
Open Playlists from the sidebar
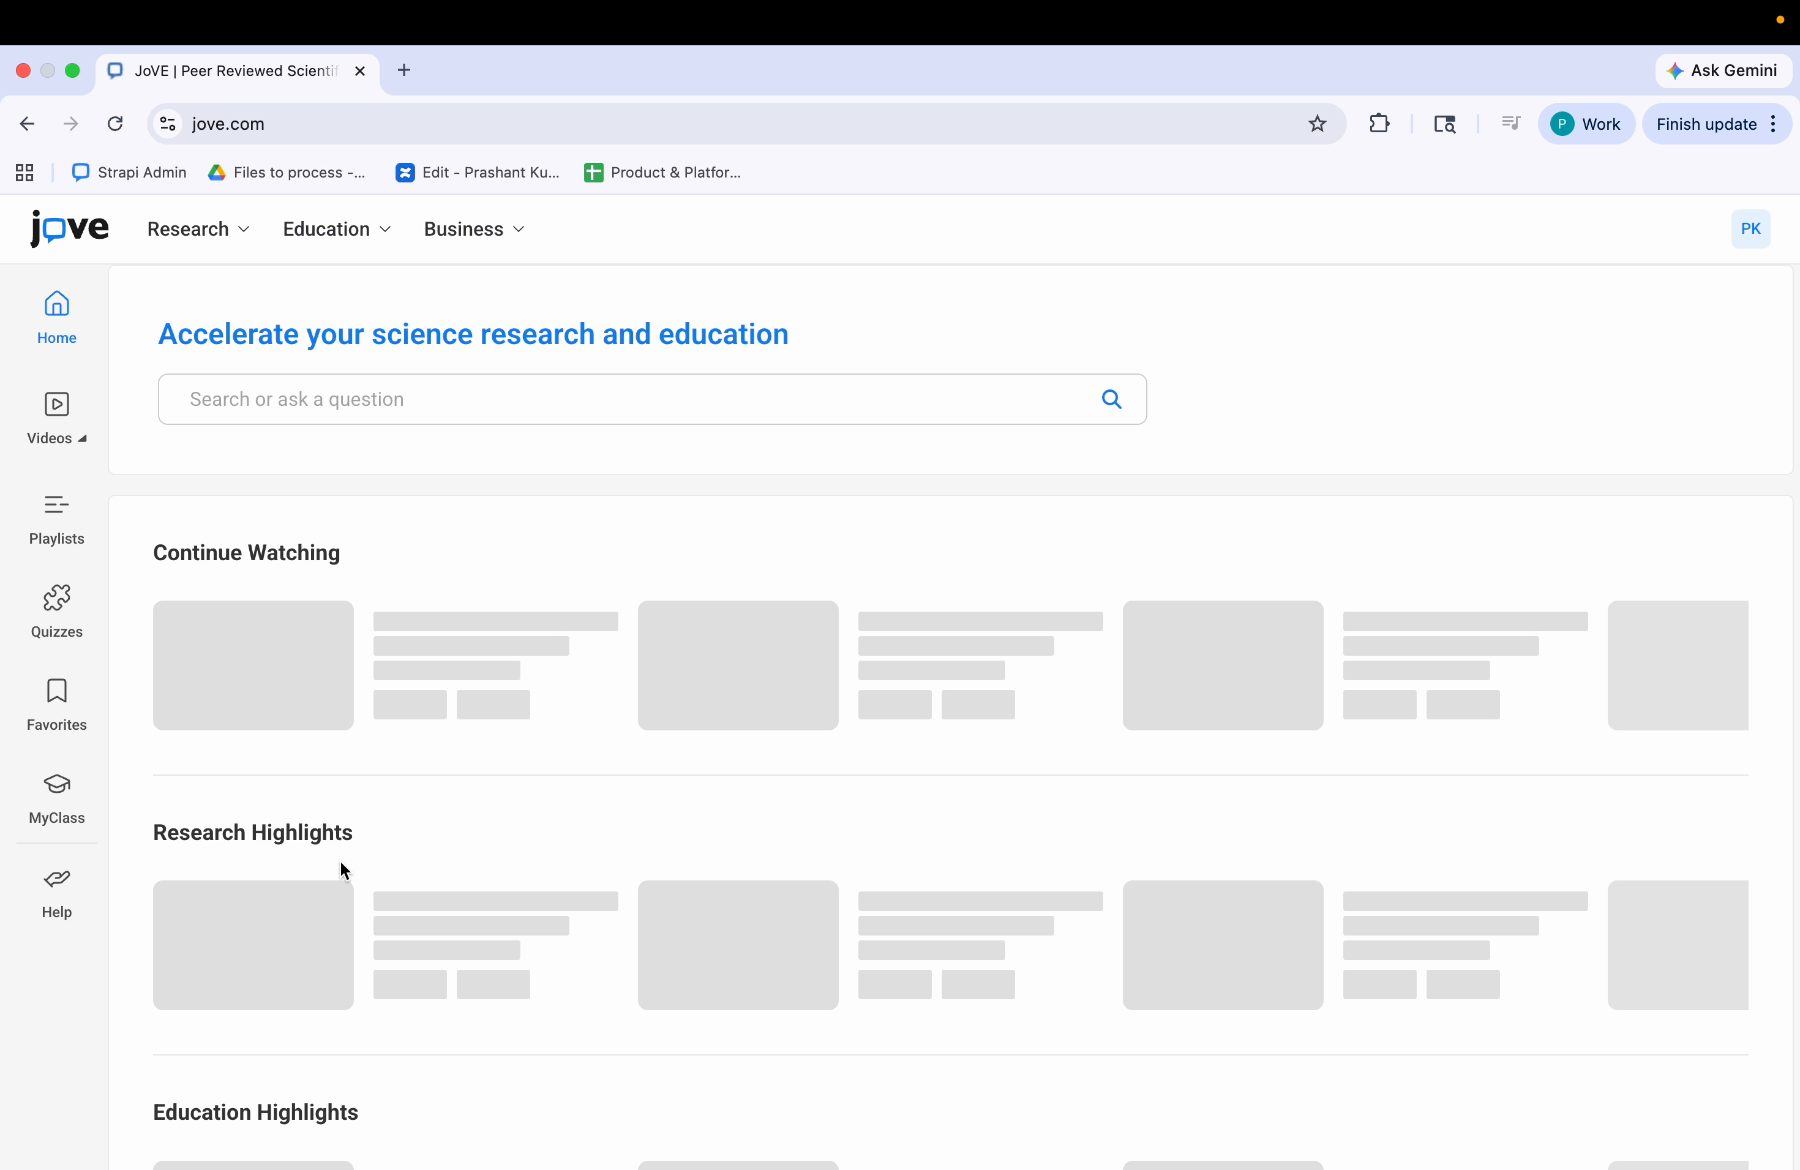click(x=57, y=519)
